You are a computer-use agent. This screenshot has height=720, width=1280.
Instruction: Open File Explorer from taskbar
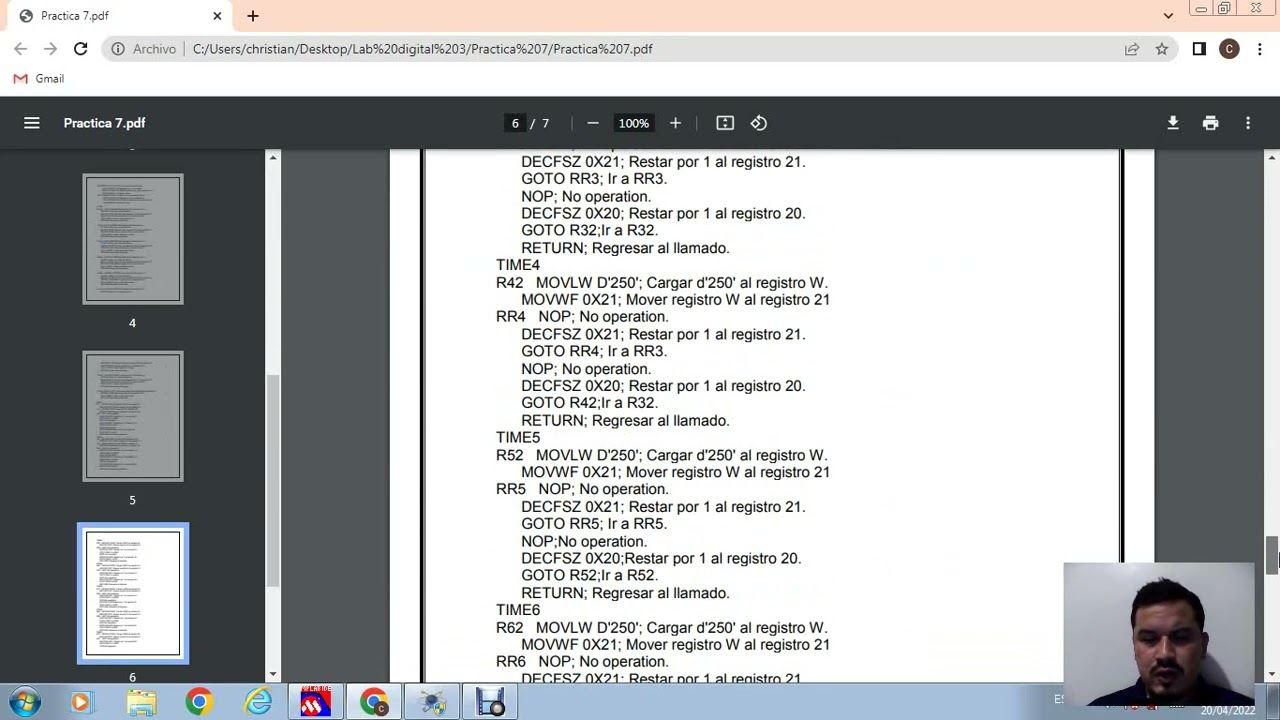click(x=141, y=703)
